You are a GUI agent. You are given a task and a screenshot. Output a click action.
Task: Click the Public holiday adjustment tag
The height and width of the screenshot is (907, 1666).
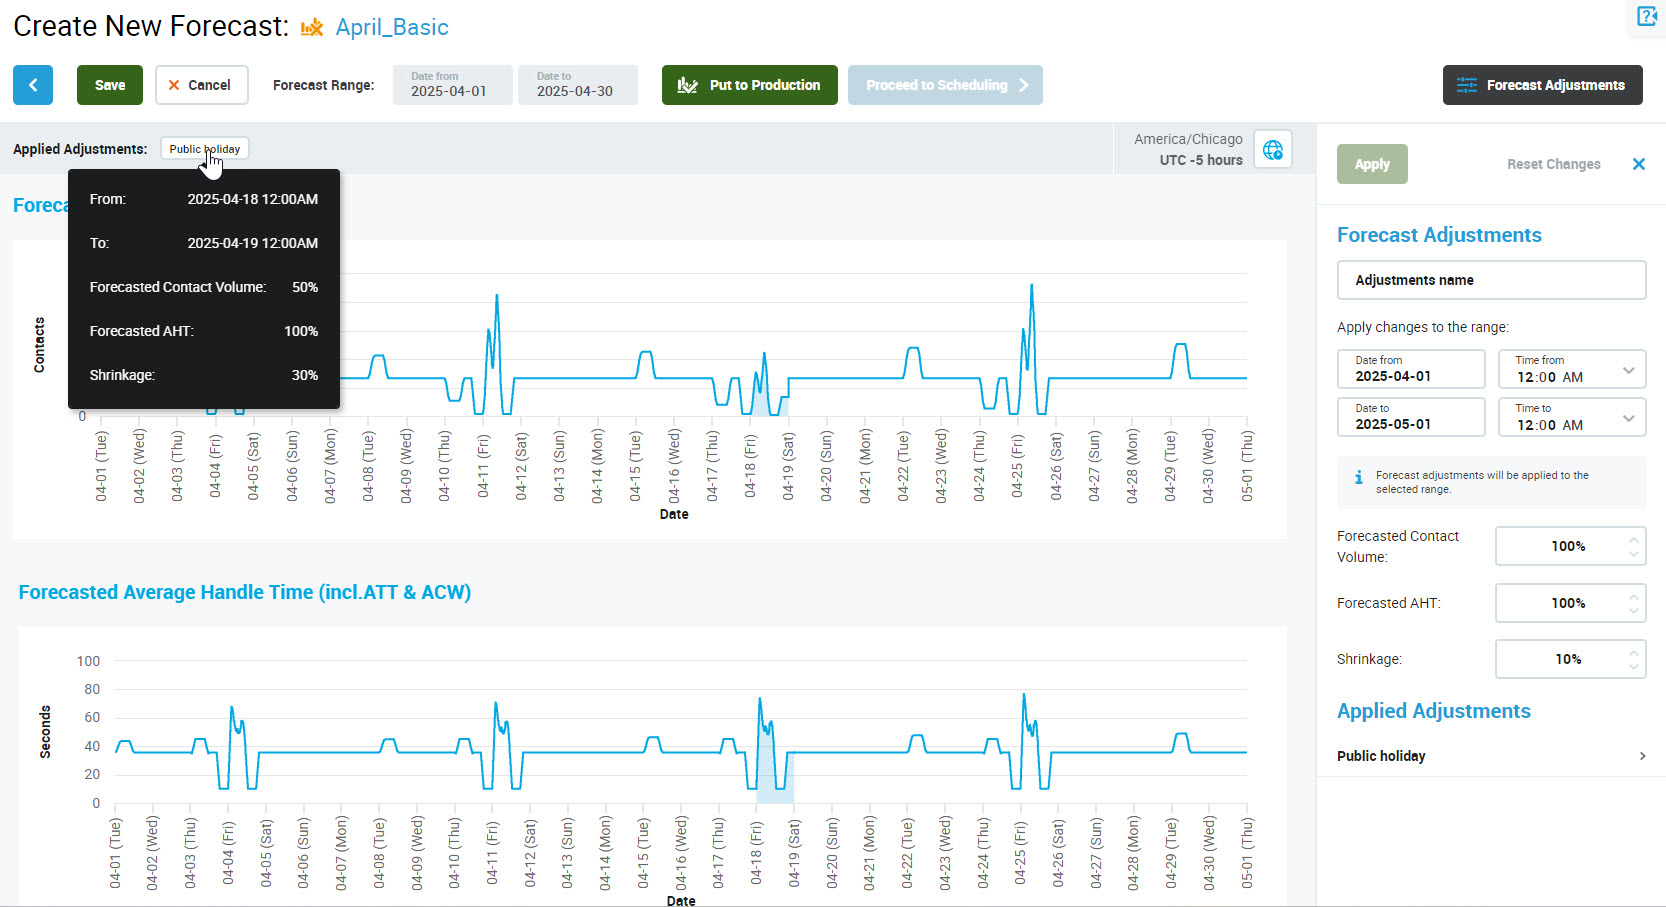pos(204,149)
